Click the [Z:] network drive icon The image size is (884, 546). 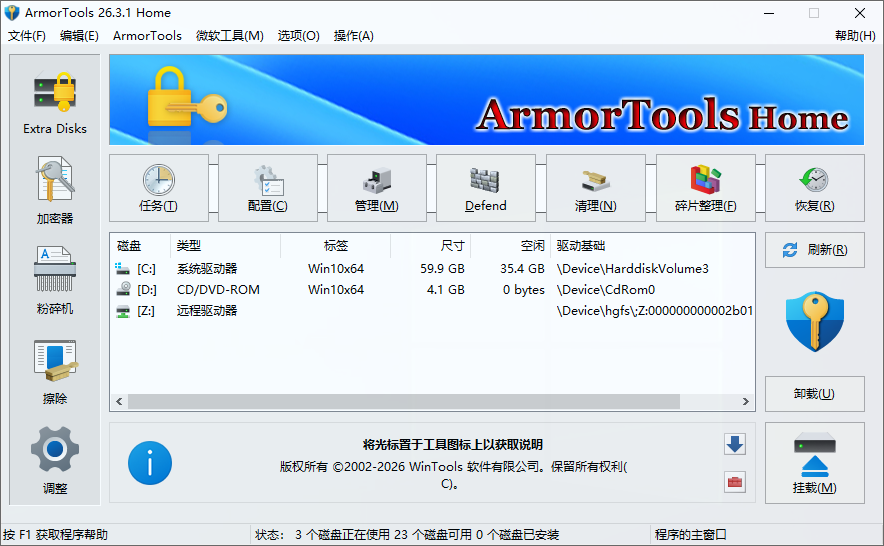(x=122, y=311)
